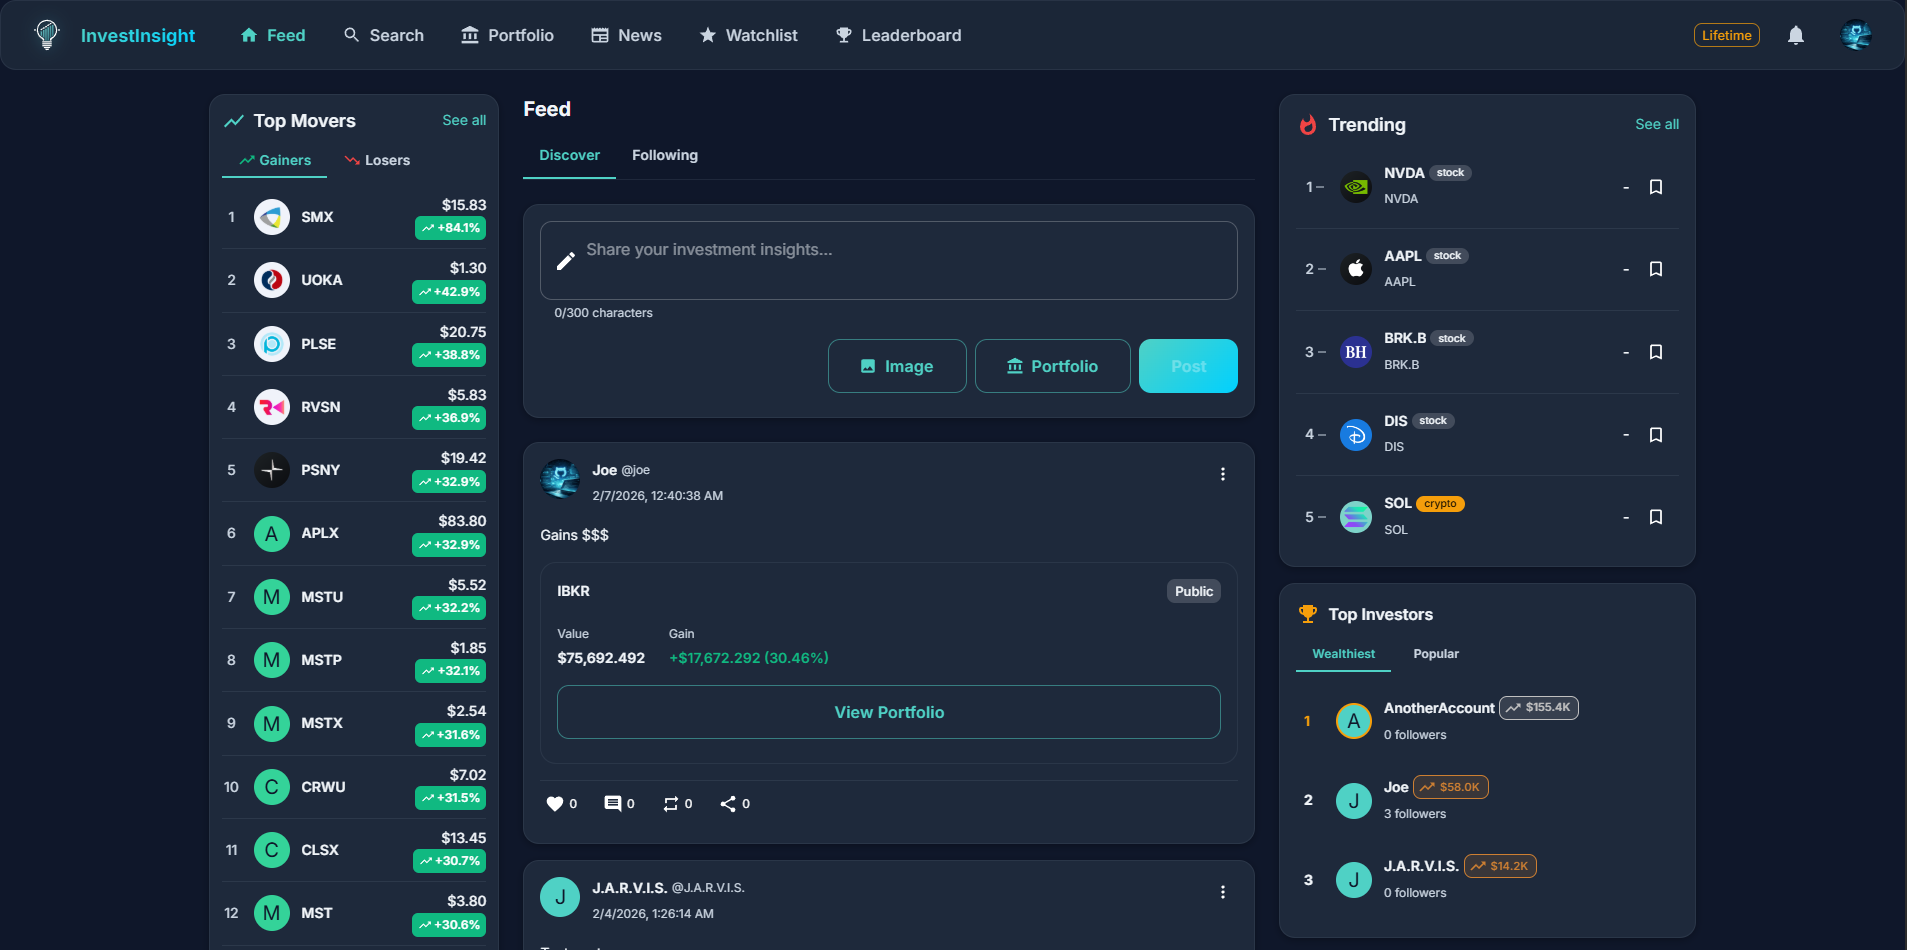Click the PSNY ticker logo

[x=272, y=470]
